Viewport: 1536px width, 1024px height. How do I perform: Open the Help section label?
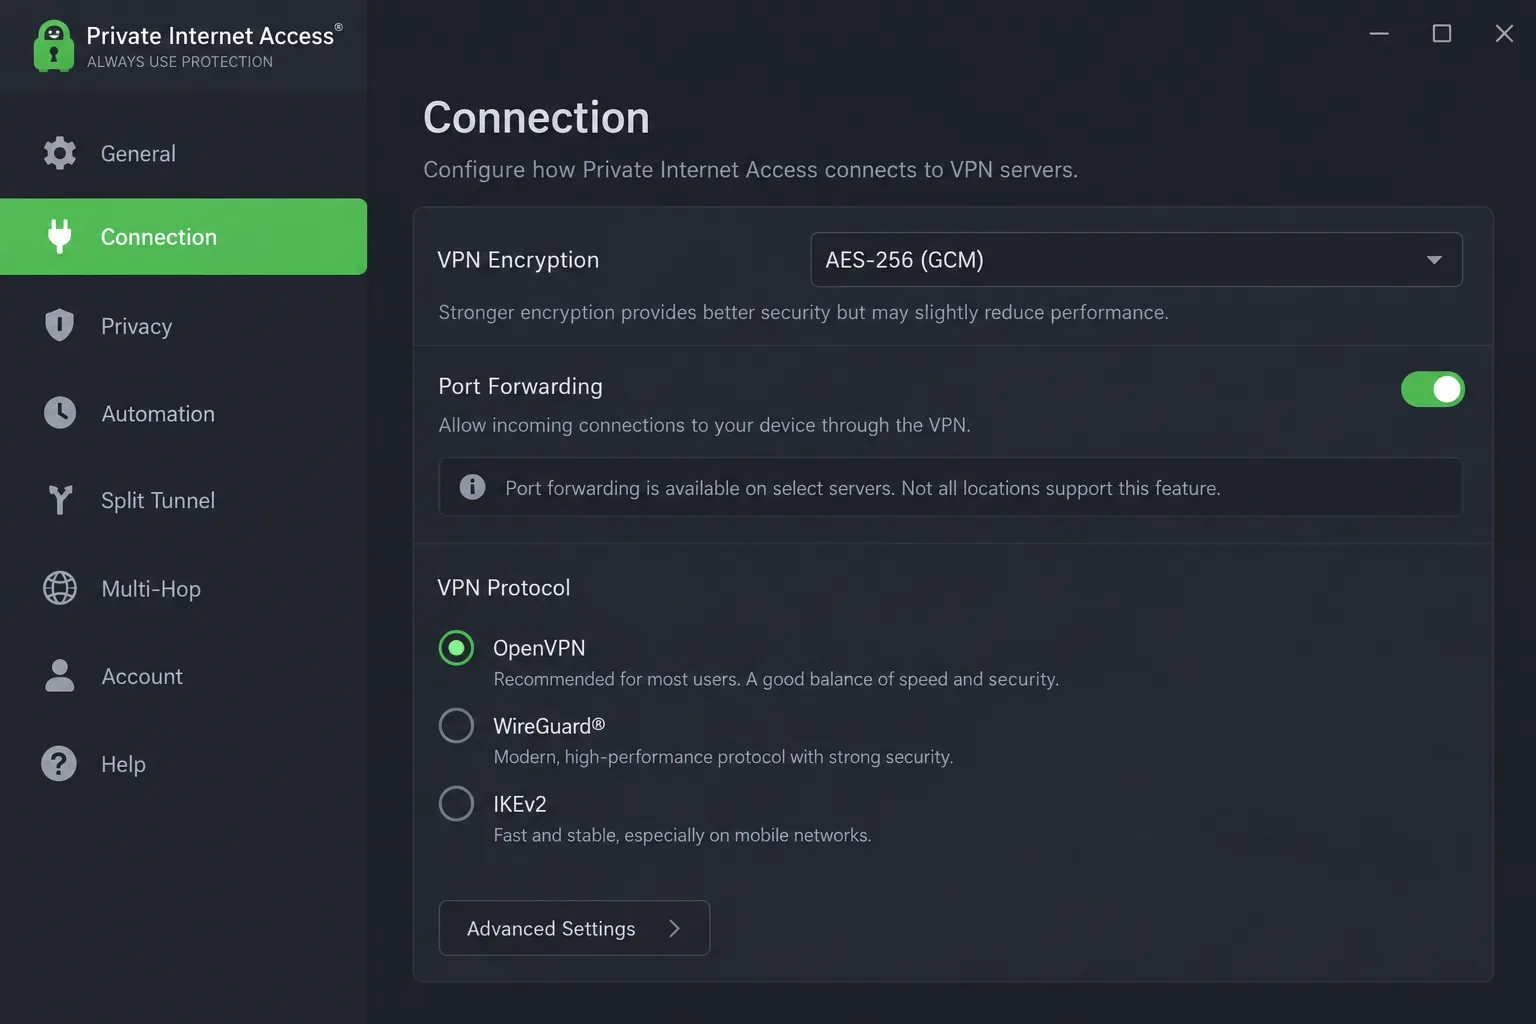pos(123,764)
